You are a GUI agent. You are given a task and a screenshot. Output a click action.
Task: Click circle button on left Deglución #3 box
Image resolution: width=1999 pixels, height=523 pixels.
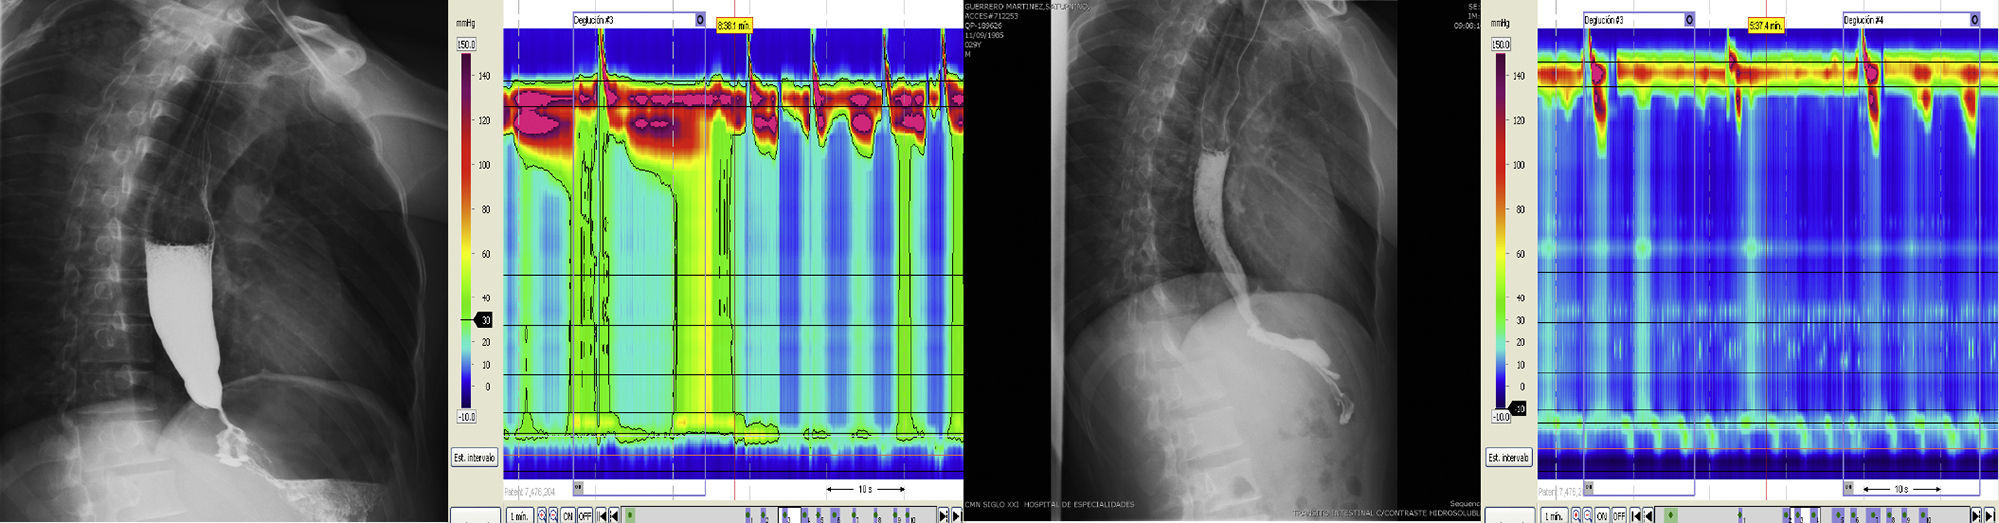tap(700, 20)
